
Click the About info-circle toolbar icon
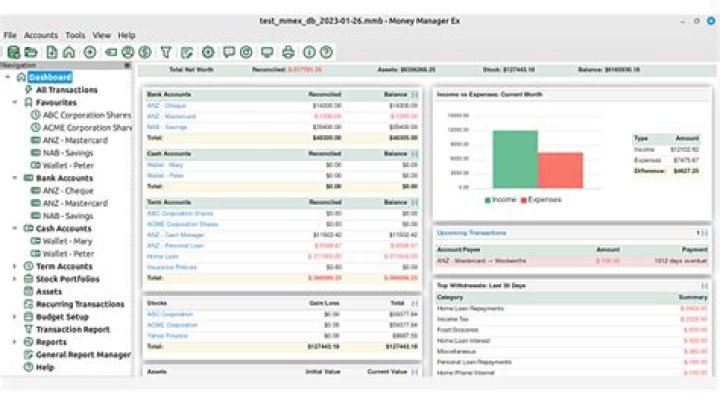tap(309, 52)
